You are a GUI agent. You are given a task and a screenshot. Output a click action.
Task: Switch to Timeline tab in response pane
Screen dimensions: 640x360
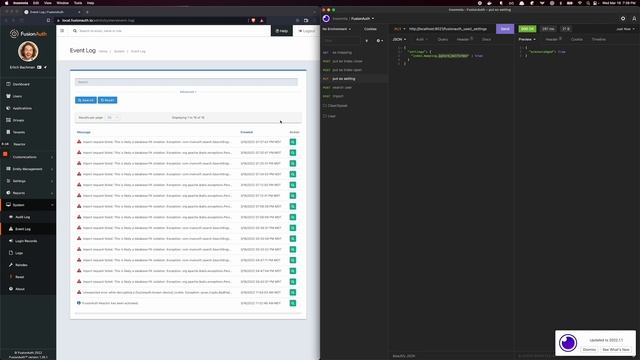pyautogui.click(x=599, y=40)
